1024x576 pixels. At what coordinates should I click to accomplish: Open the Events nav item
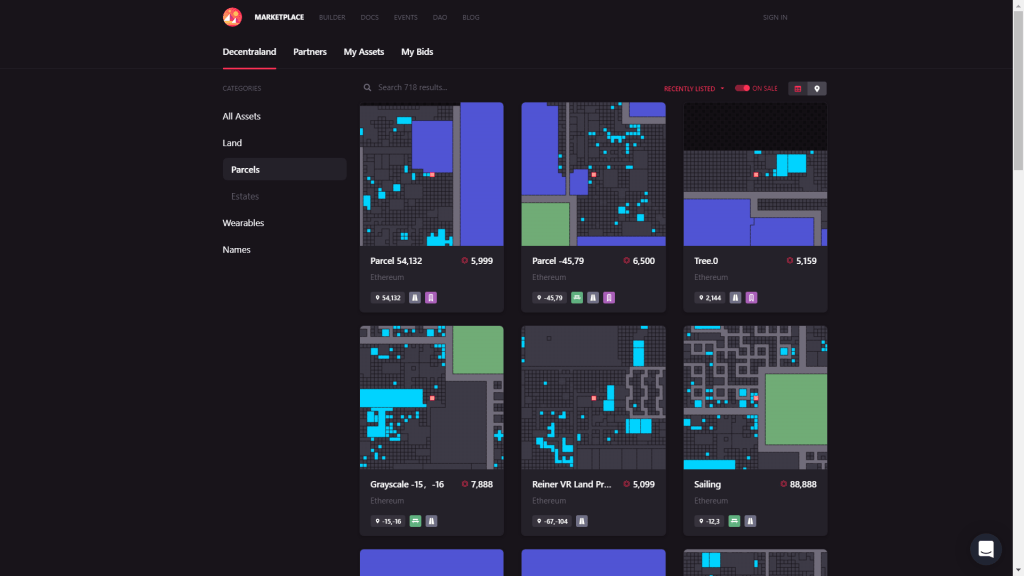click(406, 18)
